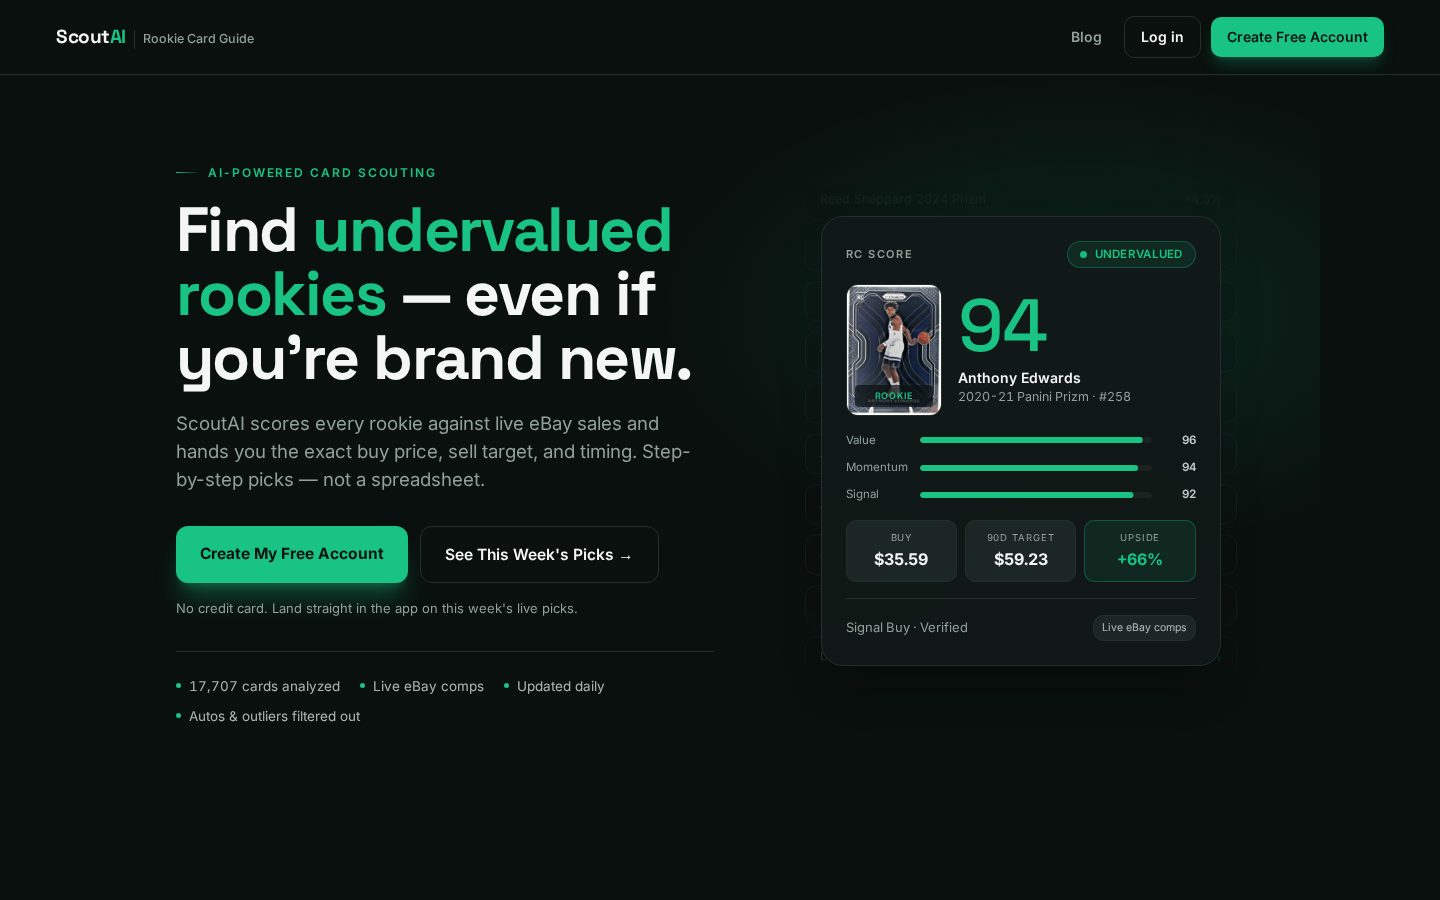
Task: Click the Value score progress bar
Action: point(1036,440)
